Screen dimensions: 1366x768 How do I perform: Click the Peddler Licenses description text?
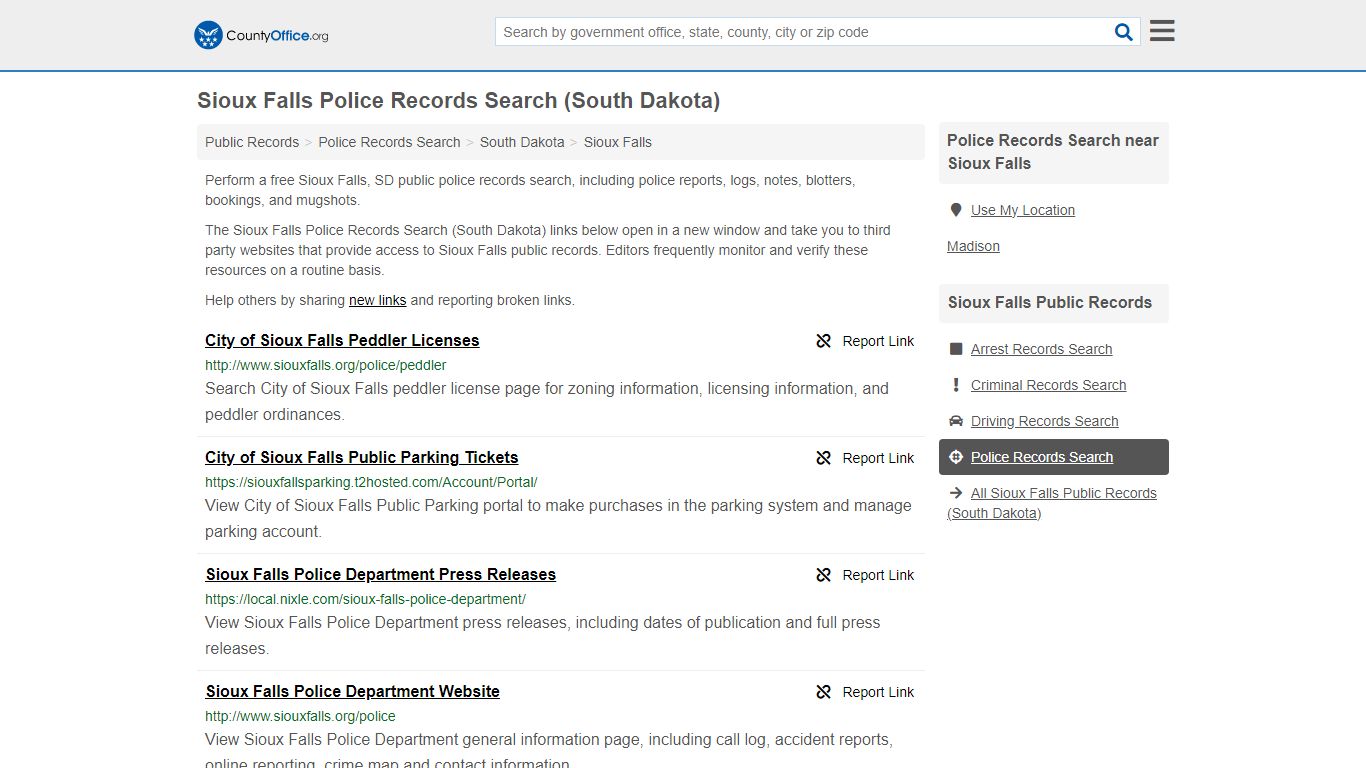[x=547, y=401]
